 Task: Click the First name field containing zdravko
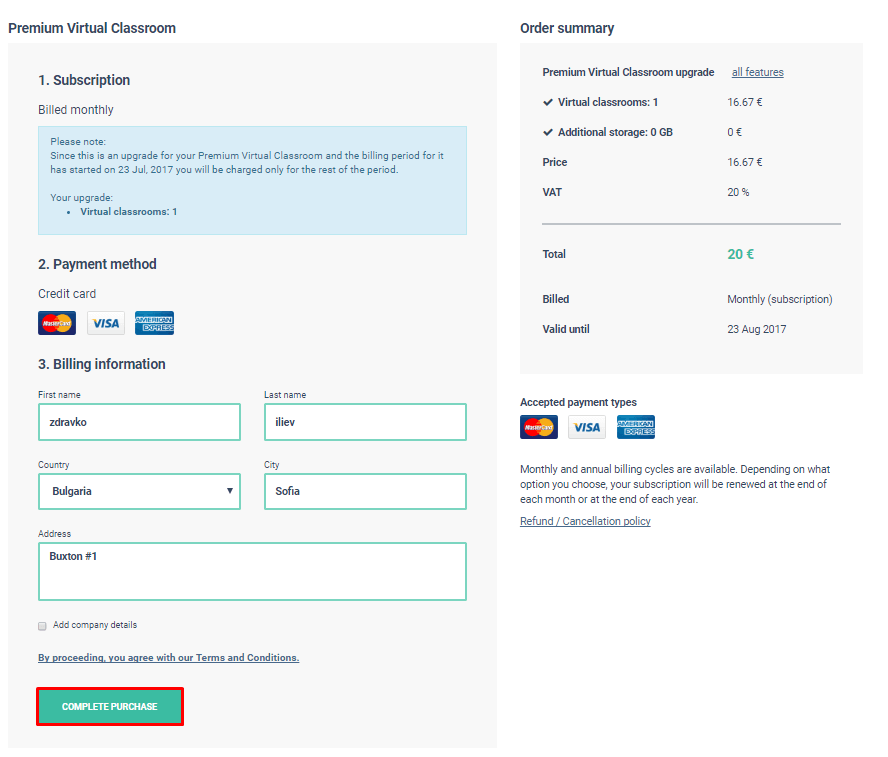139,422
